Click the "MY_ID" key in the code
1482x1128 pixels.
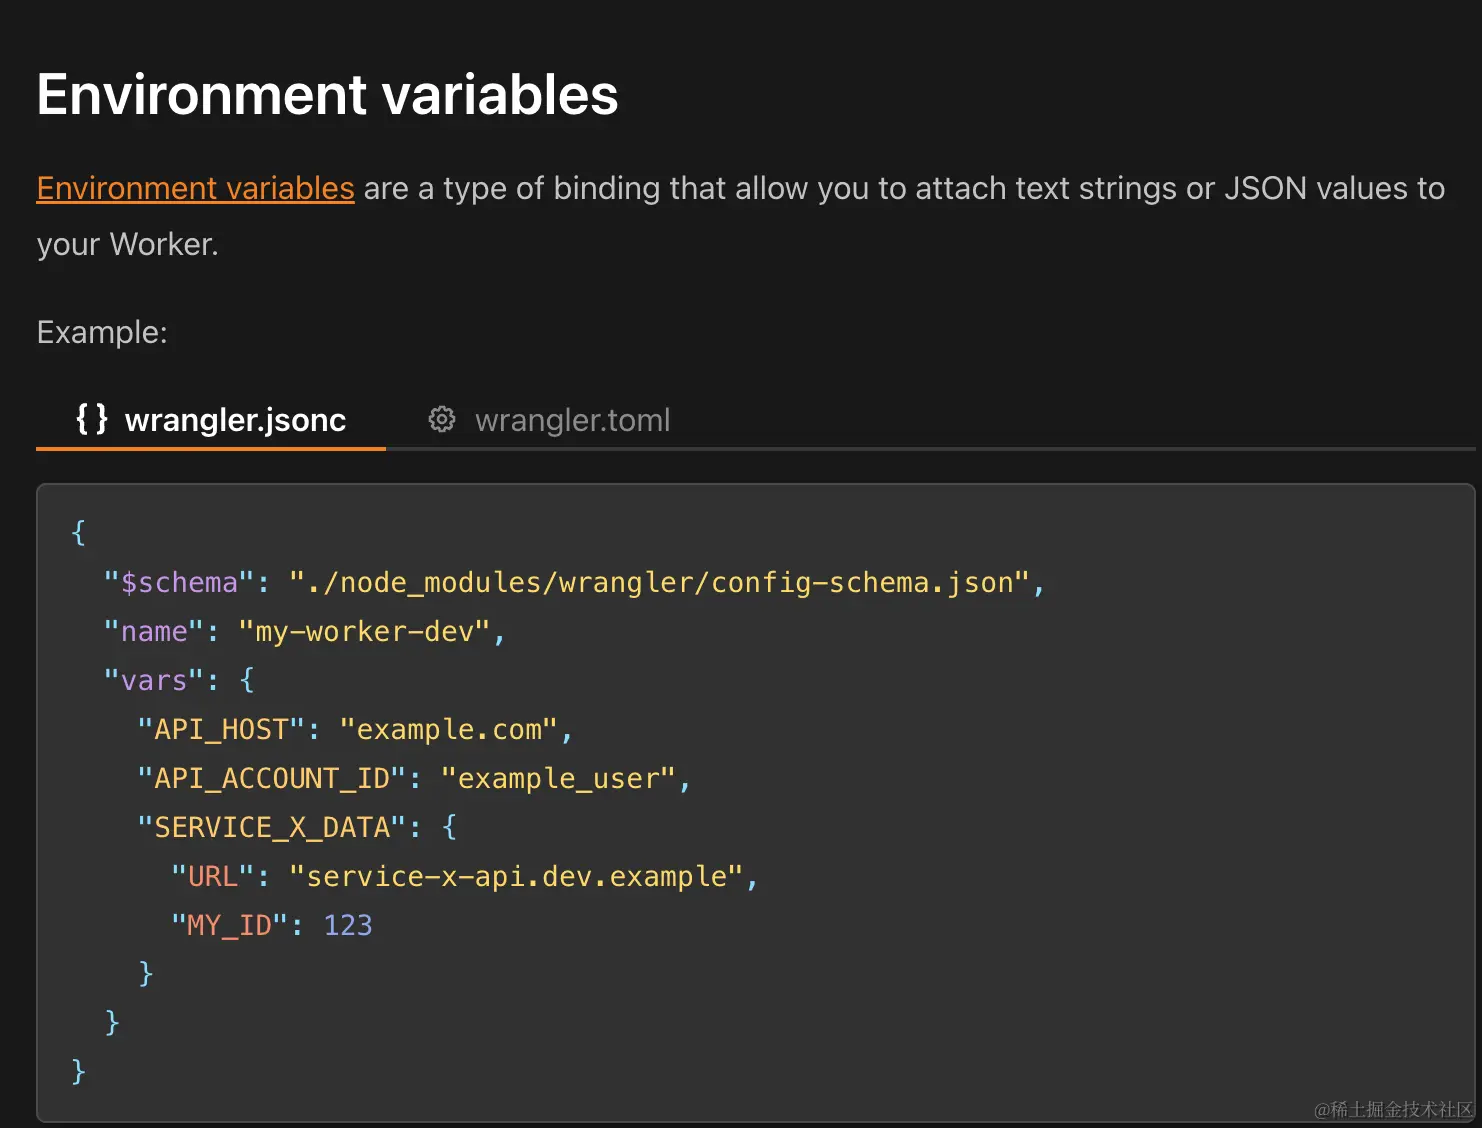(x=229, y=925)
